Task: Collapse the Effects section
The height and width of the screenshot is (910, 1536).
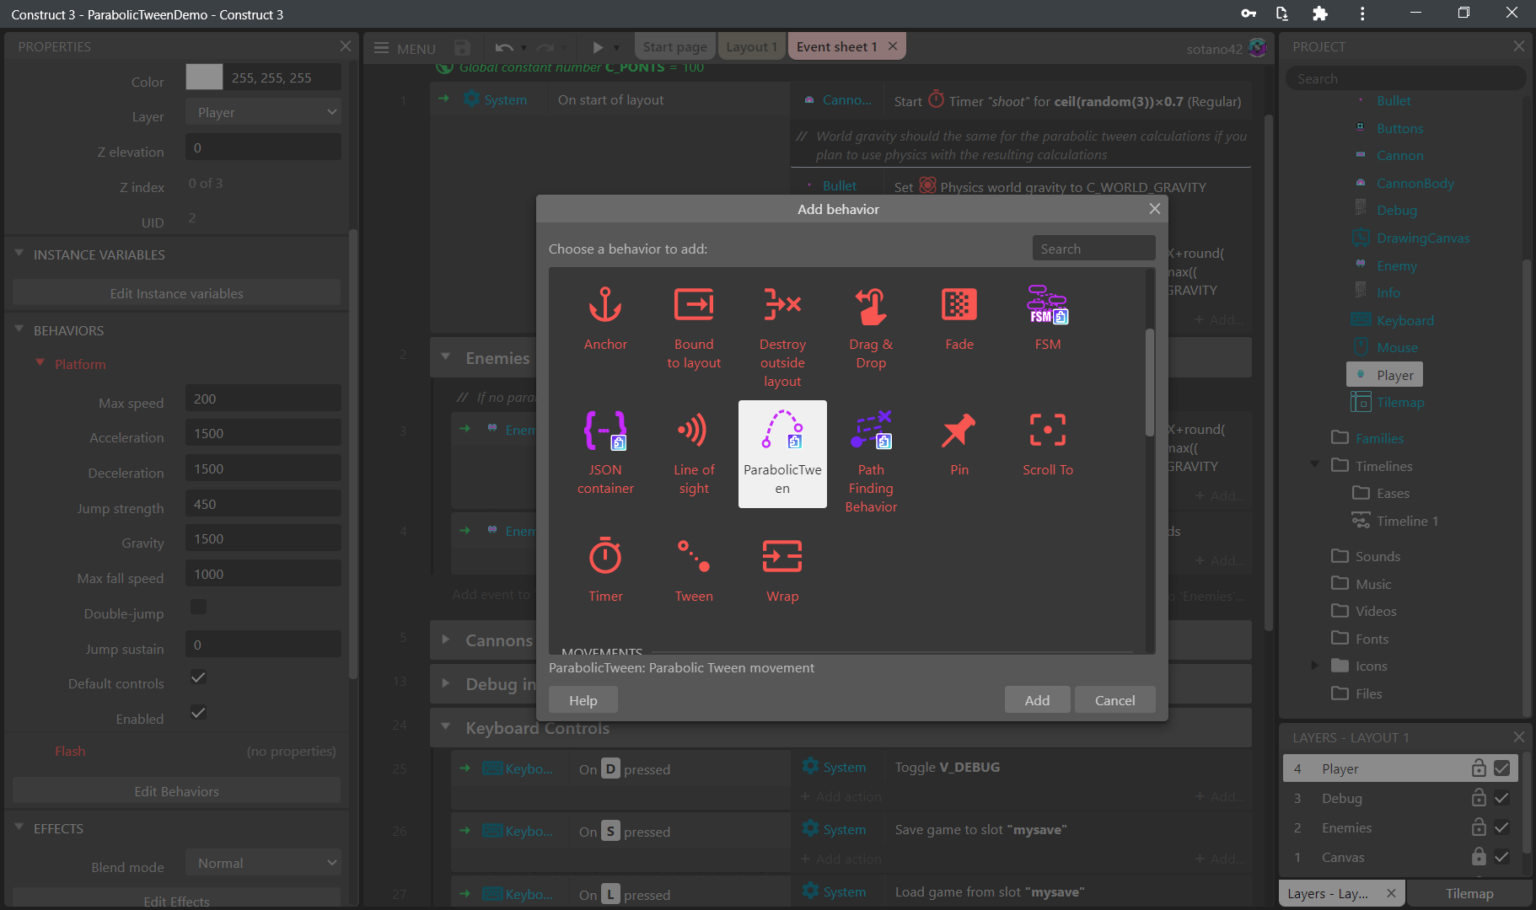Action: [x=19, y=827]
